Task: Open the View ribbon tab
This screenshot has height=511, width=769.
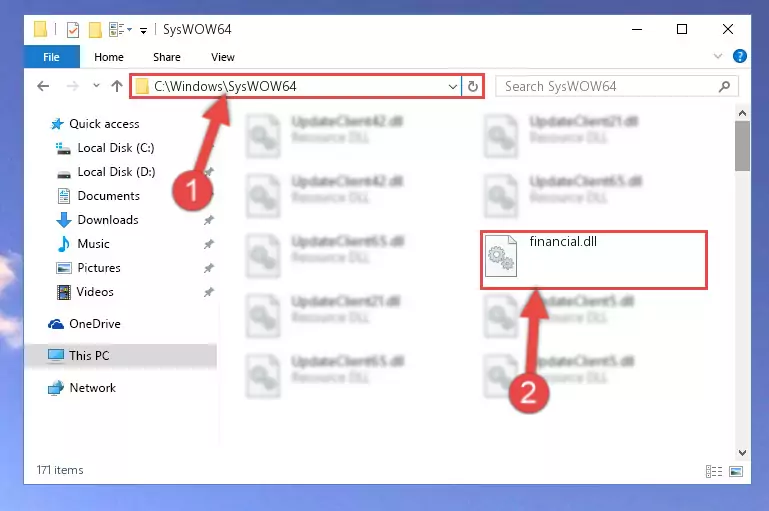Action: 223,57
